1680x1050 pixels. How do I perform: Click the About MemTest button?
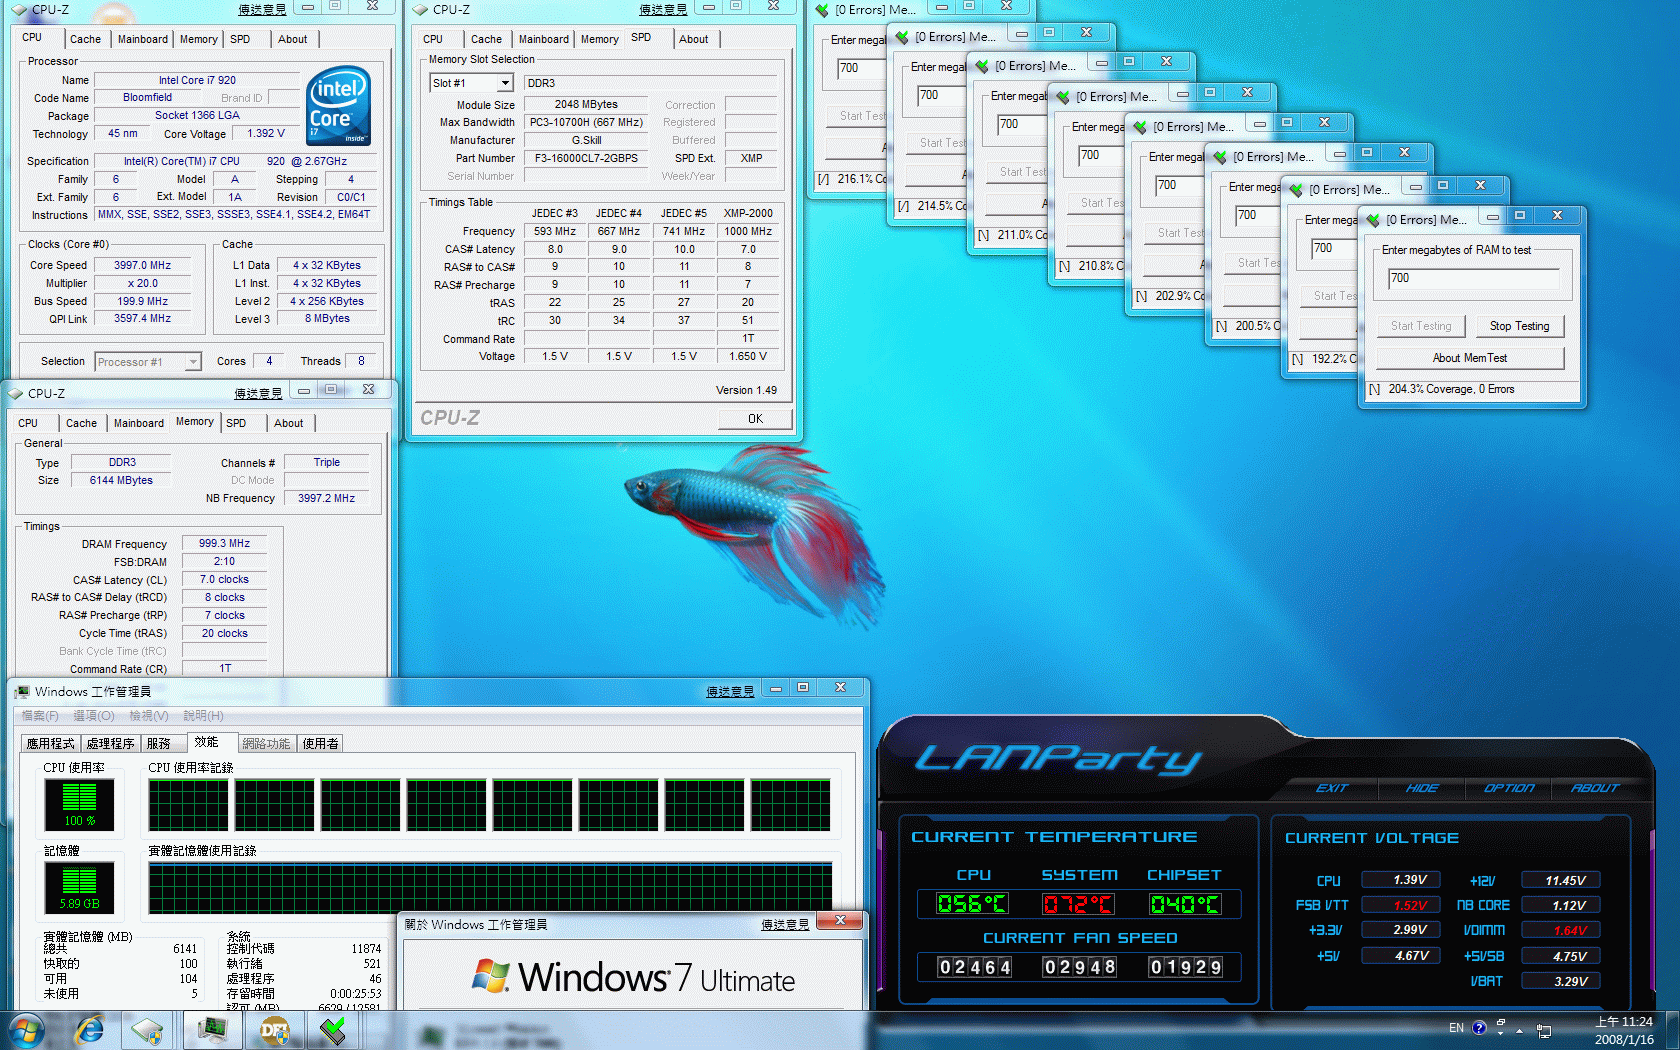(1469, 358)
